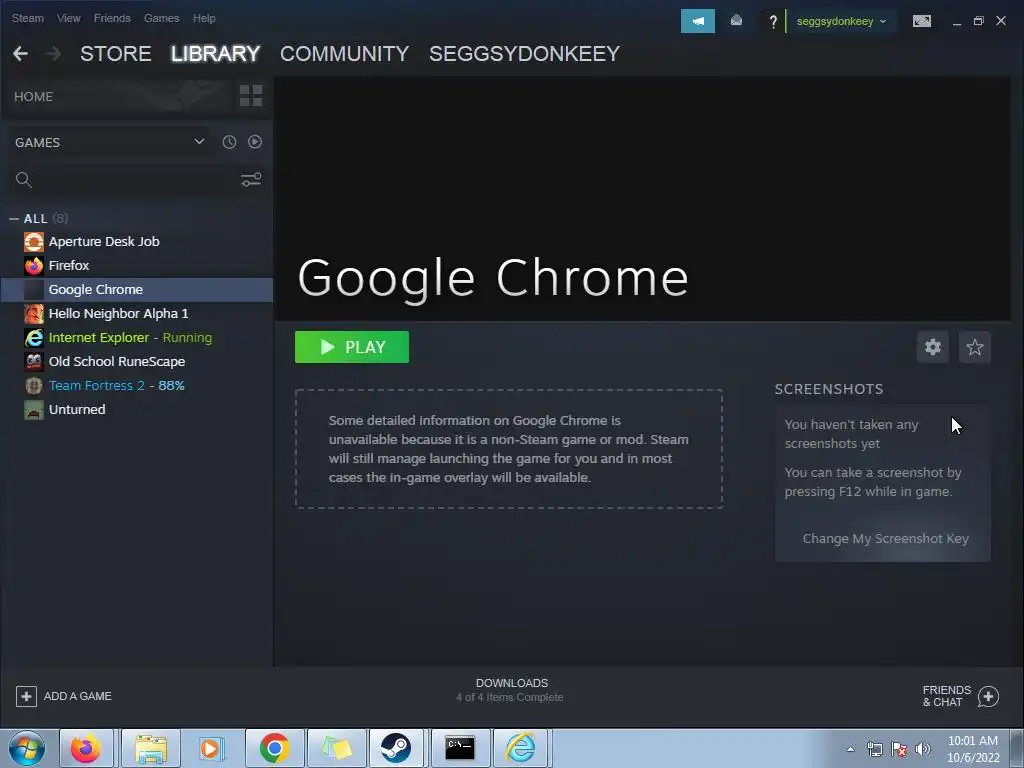Switch to Big Picture mode icon
Screen dimensions: 1024x768
[x=921, y=22]
